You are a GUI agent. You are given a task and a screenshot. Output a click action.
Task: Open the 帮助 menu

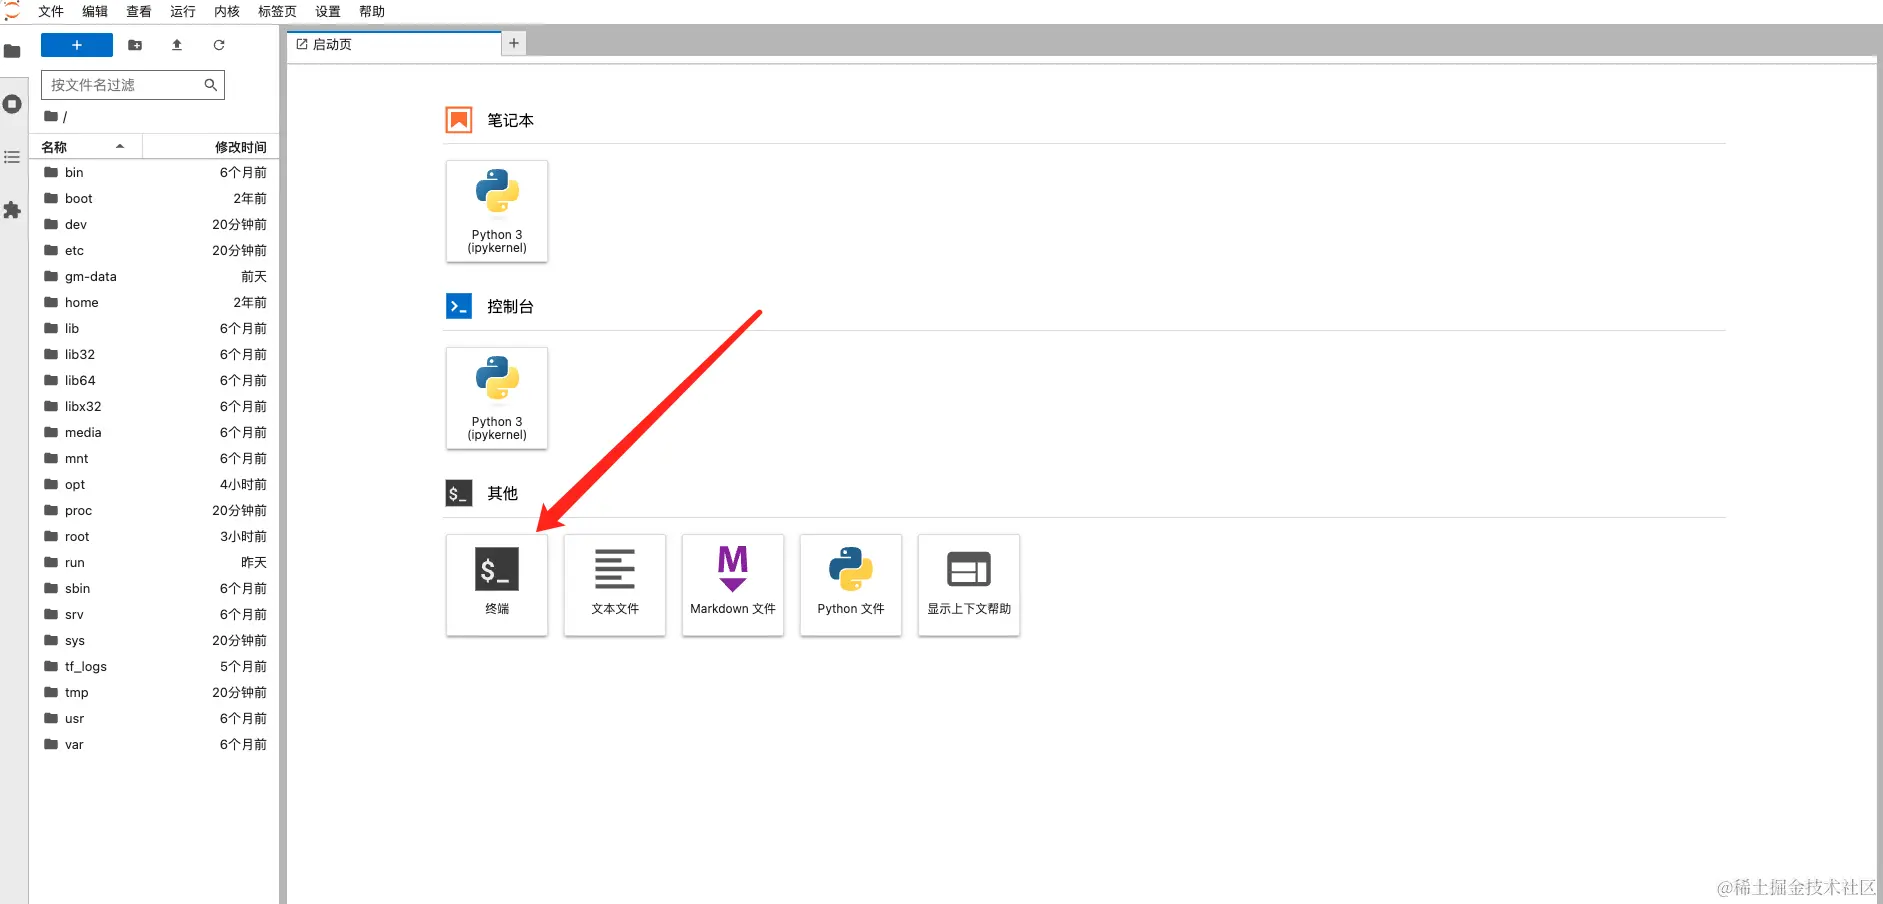(372, 12)
